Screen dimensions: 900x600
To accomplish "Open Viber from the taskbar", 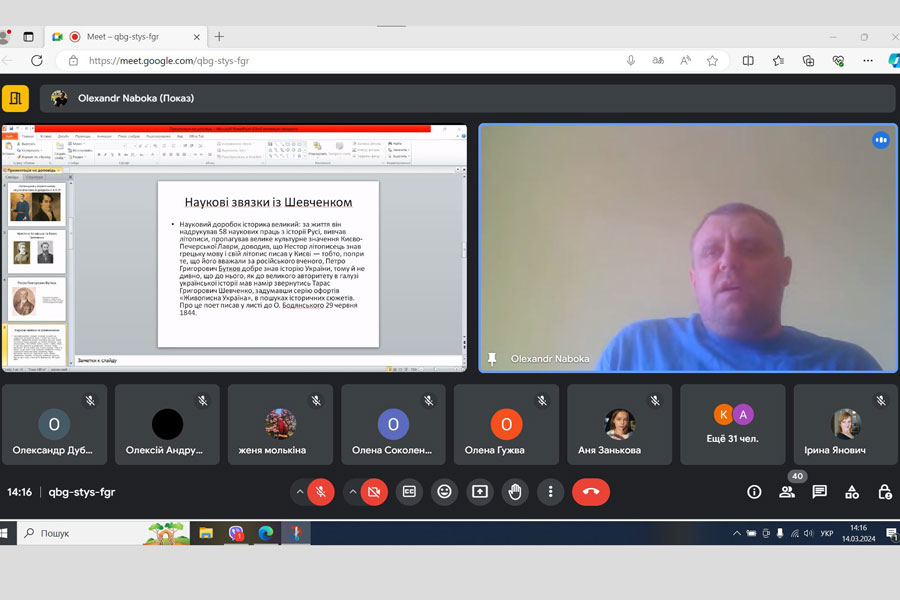I will coord(236,533).
